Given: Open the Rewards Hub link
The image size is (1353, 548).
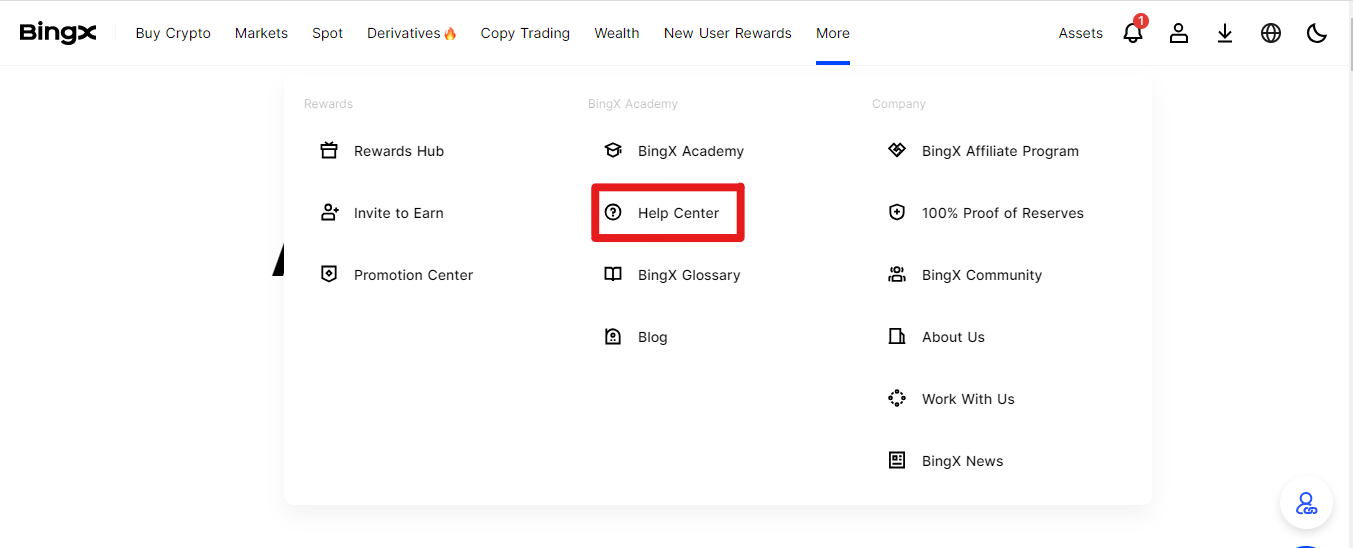Looking at the screenshot, I should coord(399,151).
